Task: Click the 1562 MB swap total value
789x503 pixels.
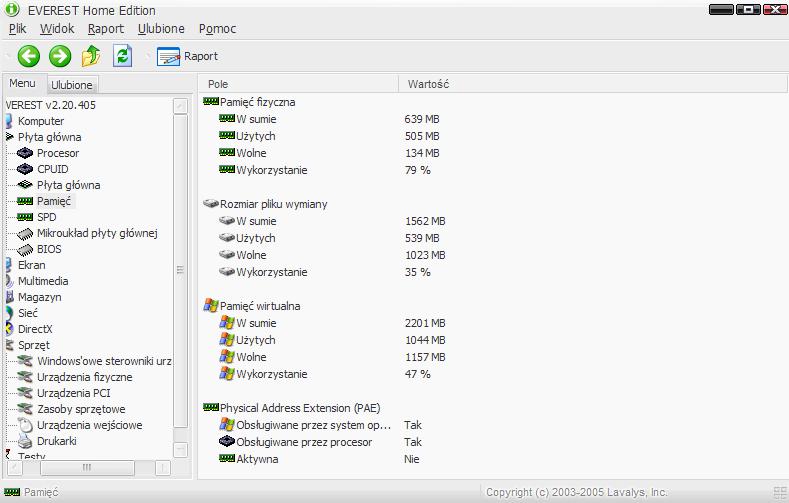Action: [425, 221]
